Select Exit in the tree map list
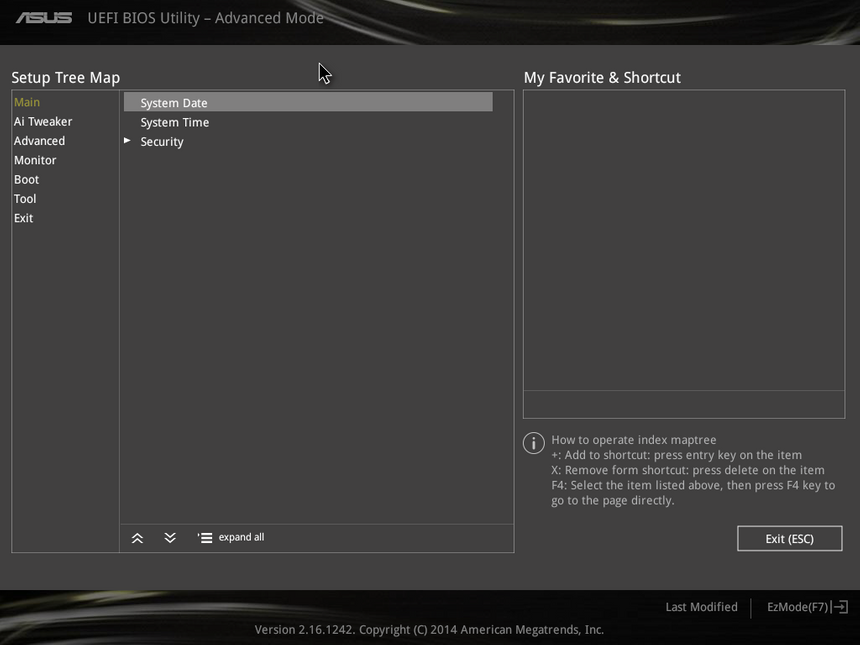The height and width of the screenshot is (645, 860). click(24, 218)
